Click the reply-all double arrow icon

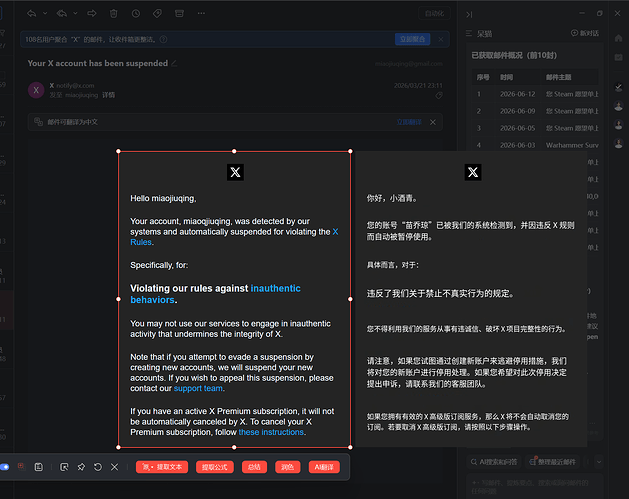click(62, 13)
